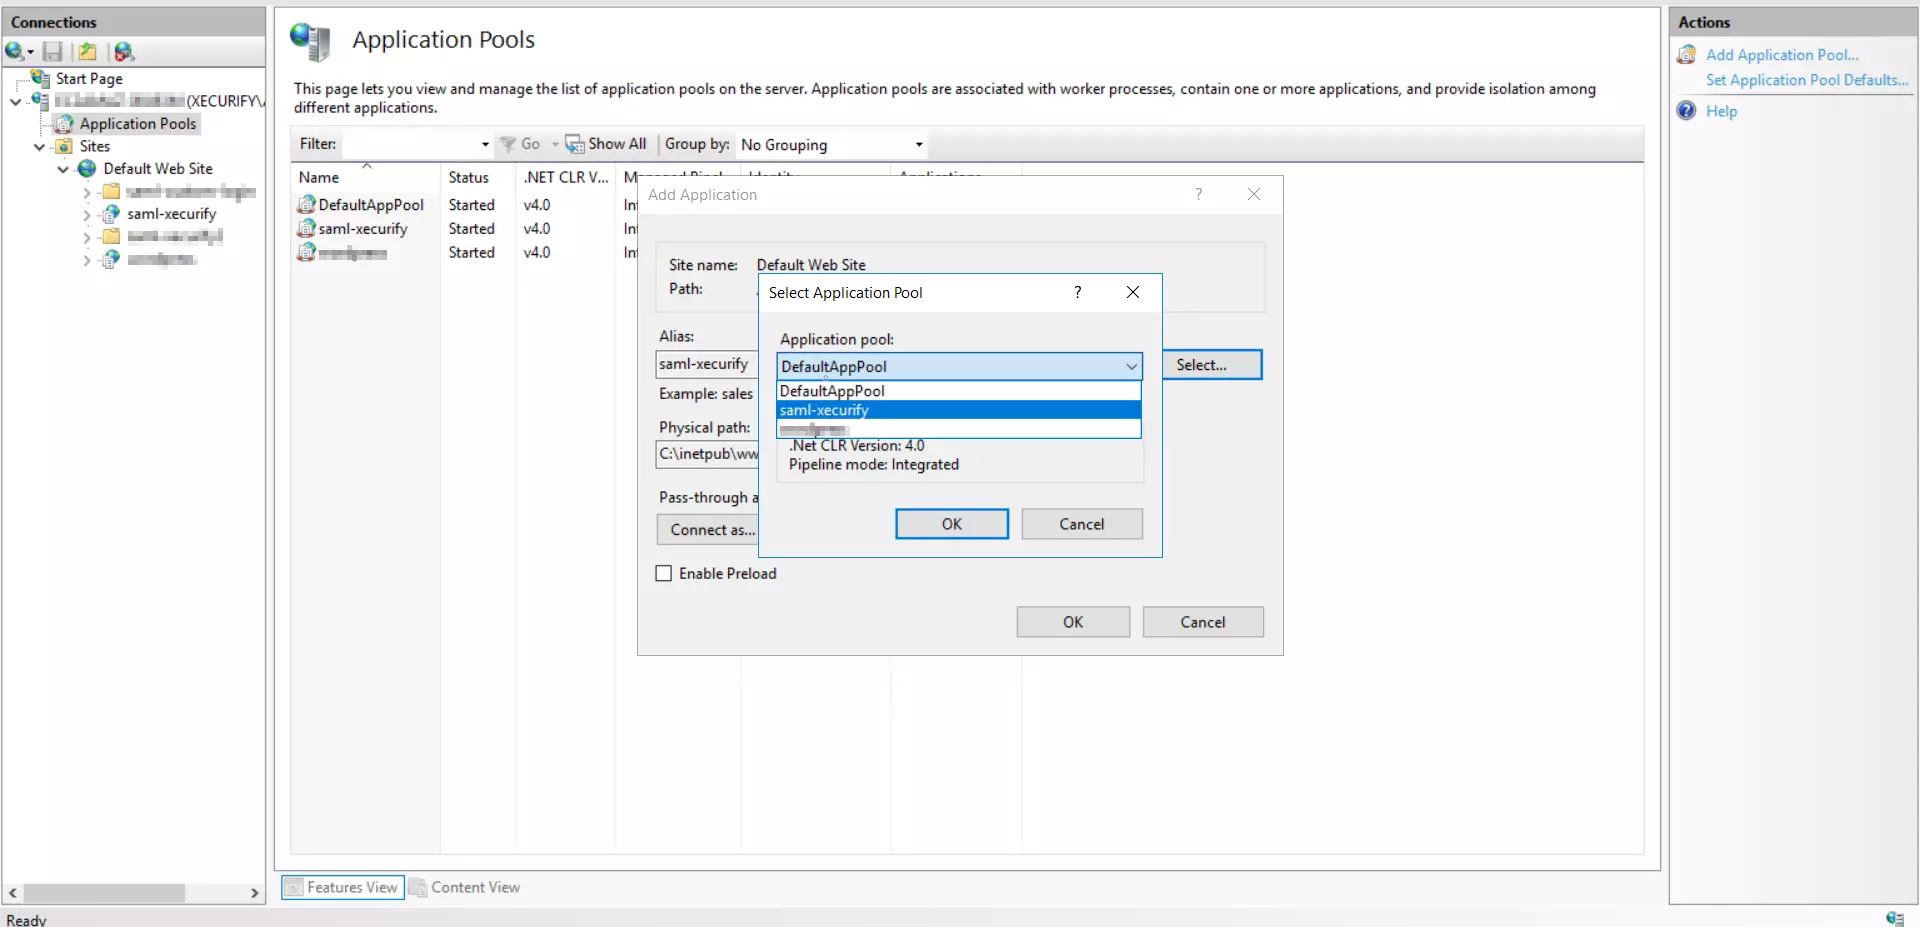Click the Up folder icon in Connections toolbar
The height and width of the screenshot is (927, 1920).
point(88,51)
